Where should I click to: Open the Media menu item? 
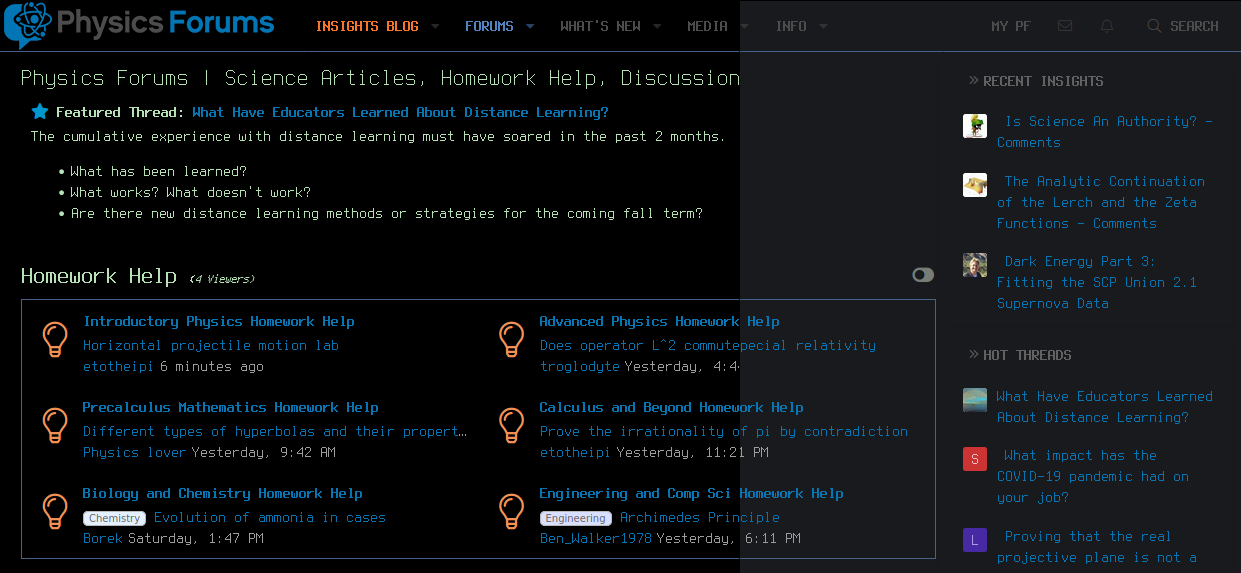[x=707, y=26]
